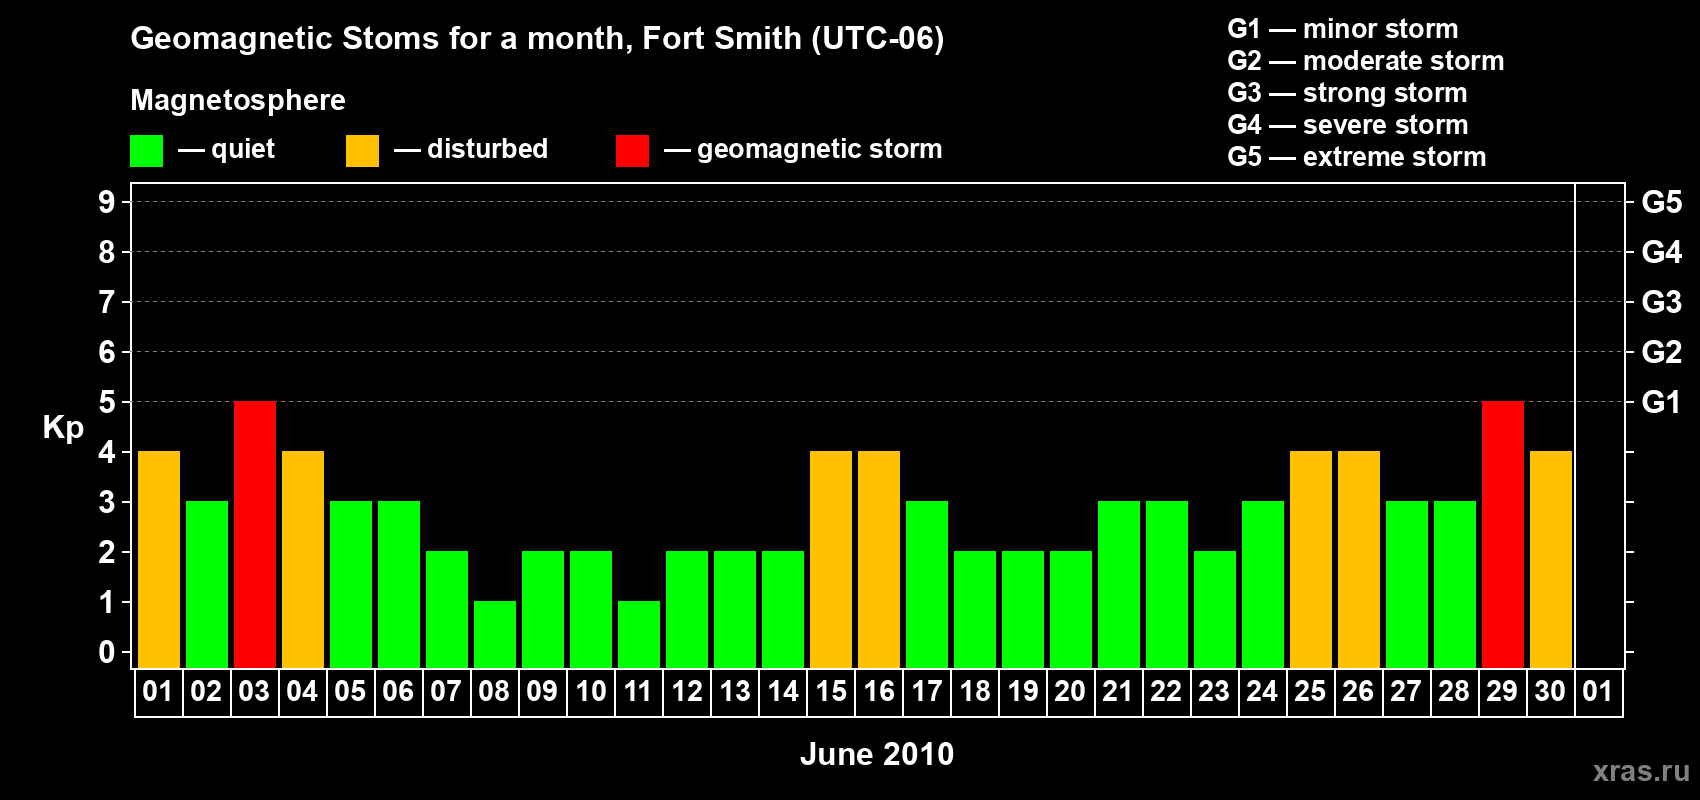Click the orange bar for June 15
Viewport: 1700px width, 800px height.
click(x=831, y=559)
